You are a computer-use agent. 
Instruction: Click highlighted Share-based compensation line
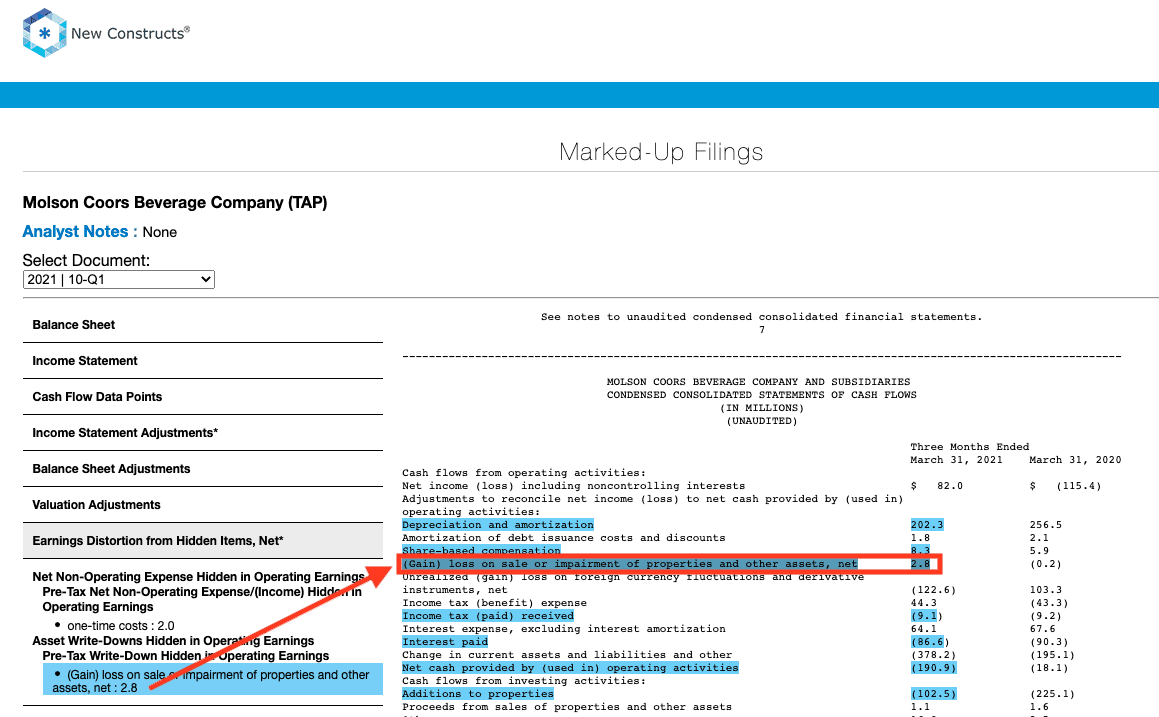coord(481,550)
